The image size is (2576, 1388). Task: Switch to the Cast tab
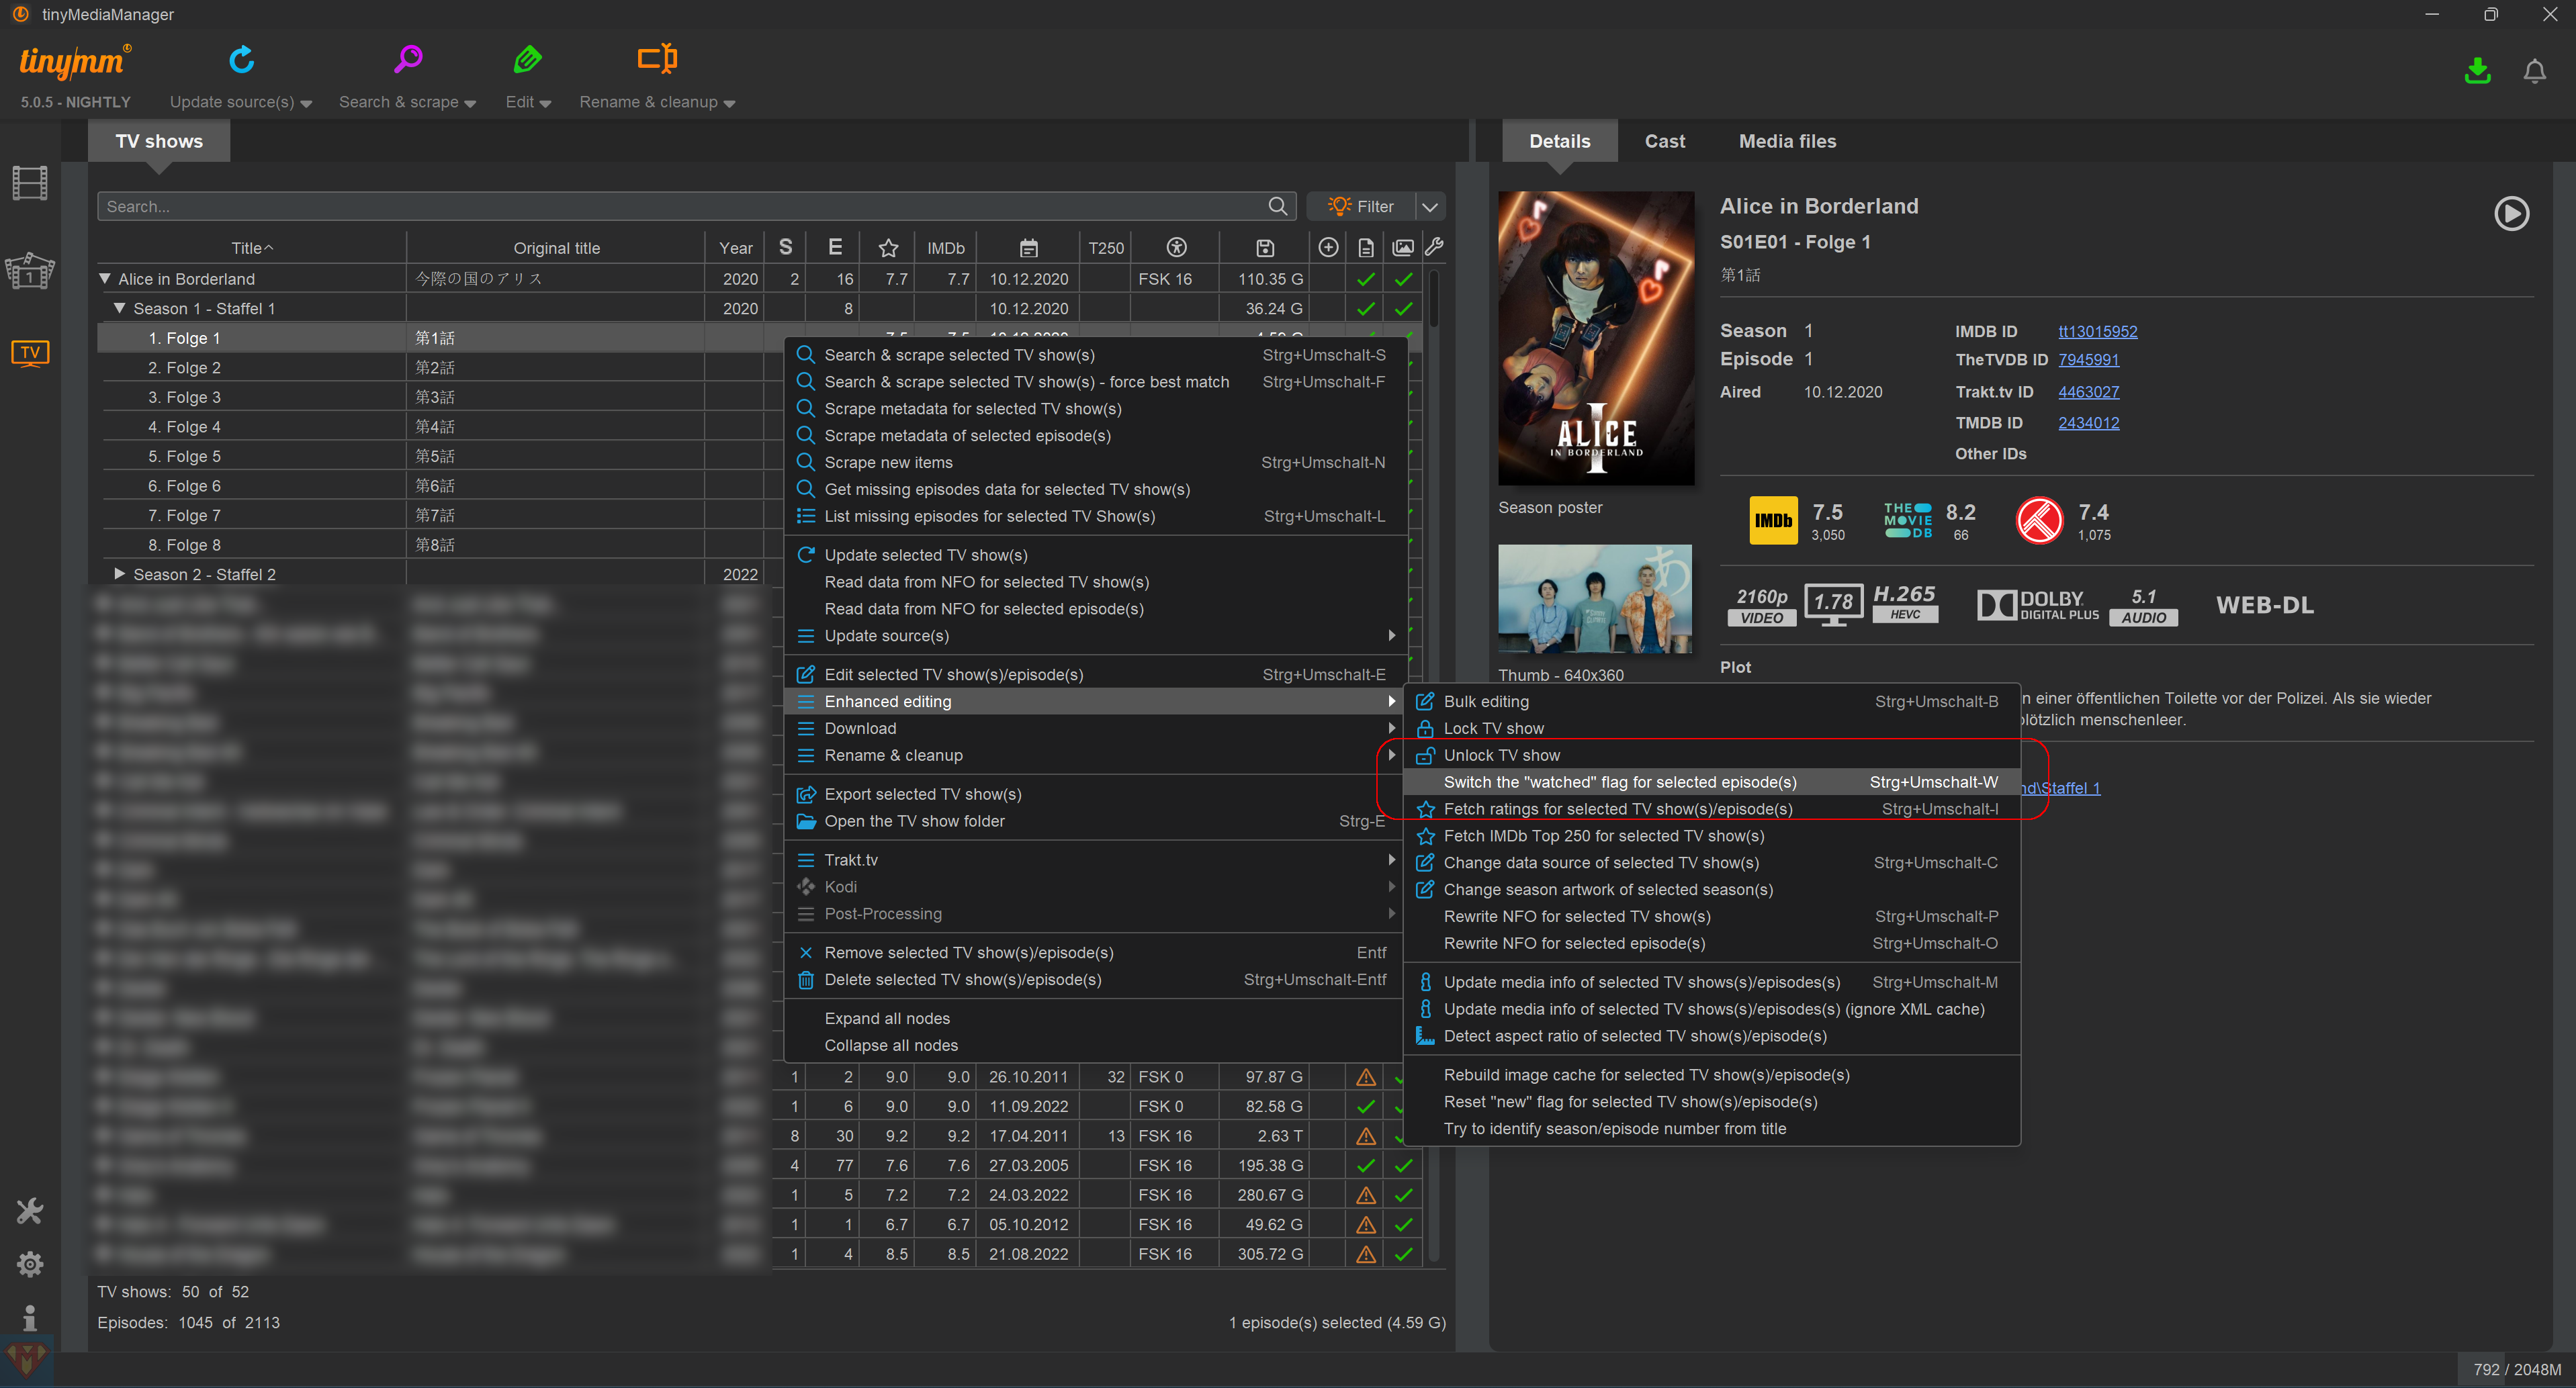point(1664,142)
